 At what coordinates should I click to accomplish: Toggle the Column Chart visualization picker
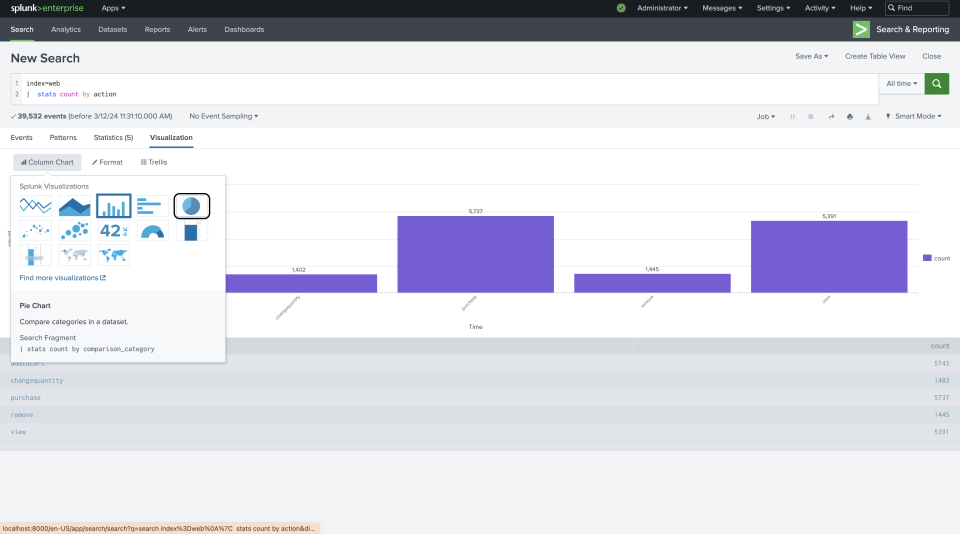coord(47,162)
